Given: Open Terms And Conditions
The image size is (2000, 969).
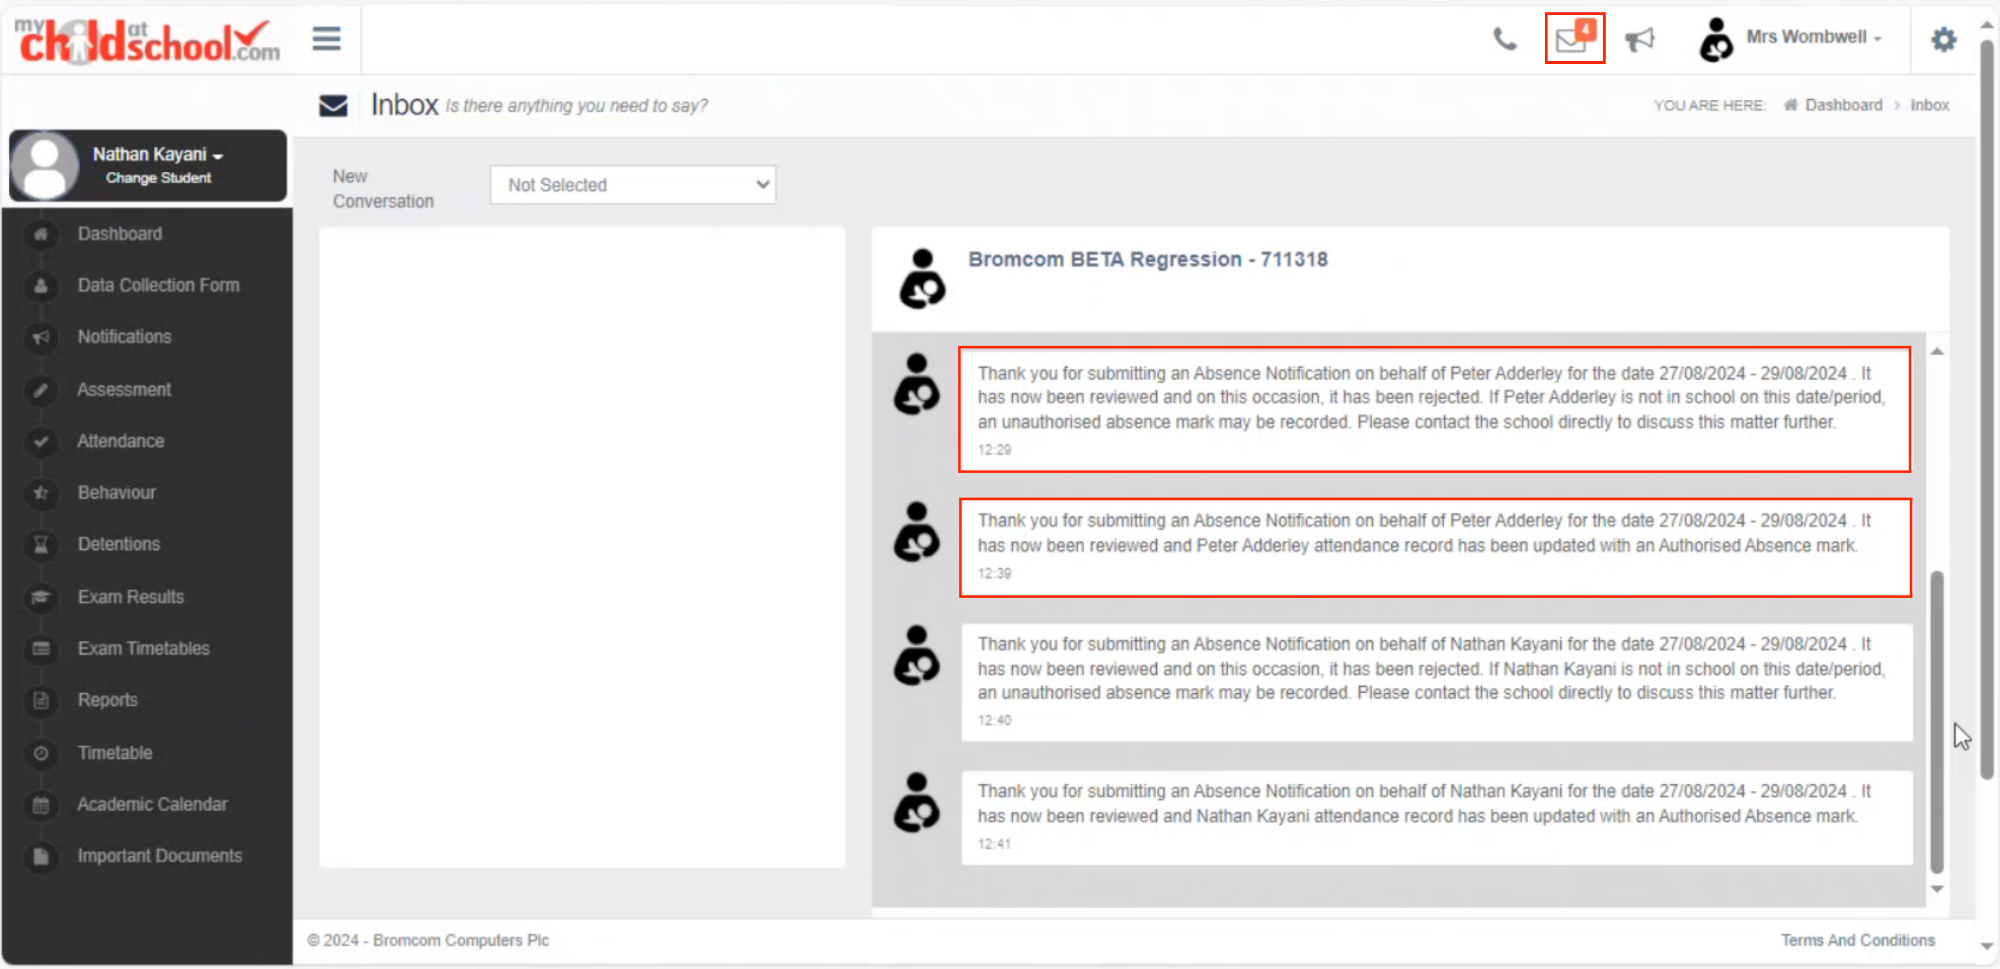Looking at the screenshot, I should [x=1857, y=940].
